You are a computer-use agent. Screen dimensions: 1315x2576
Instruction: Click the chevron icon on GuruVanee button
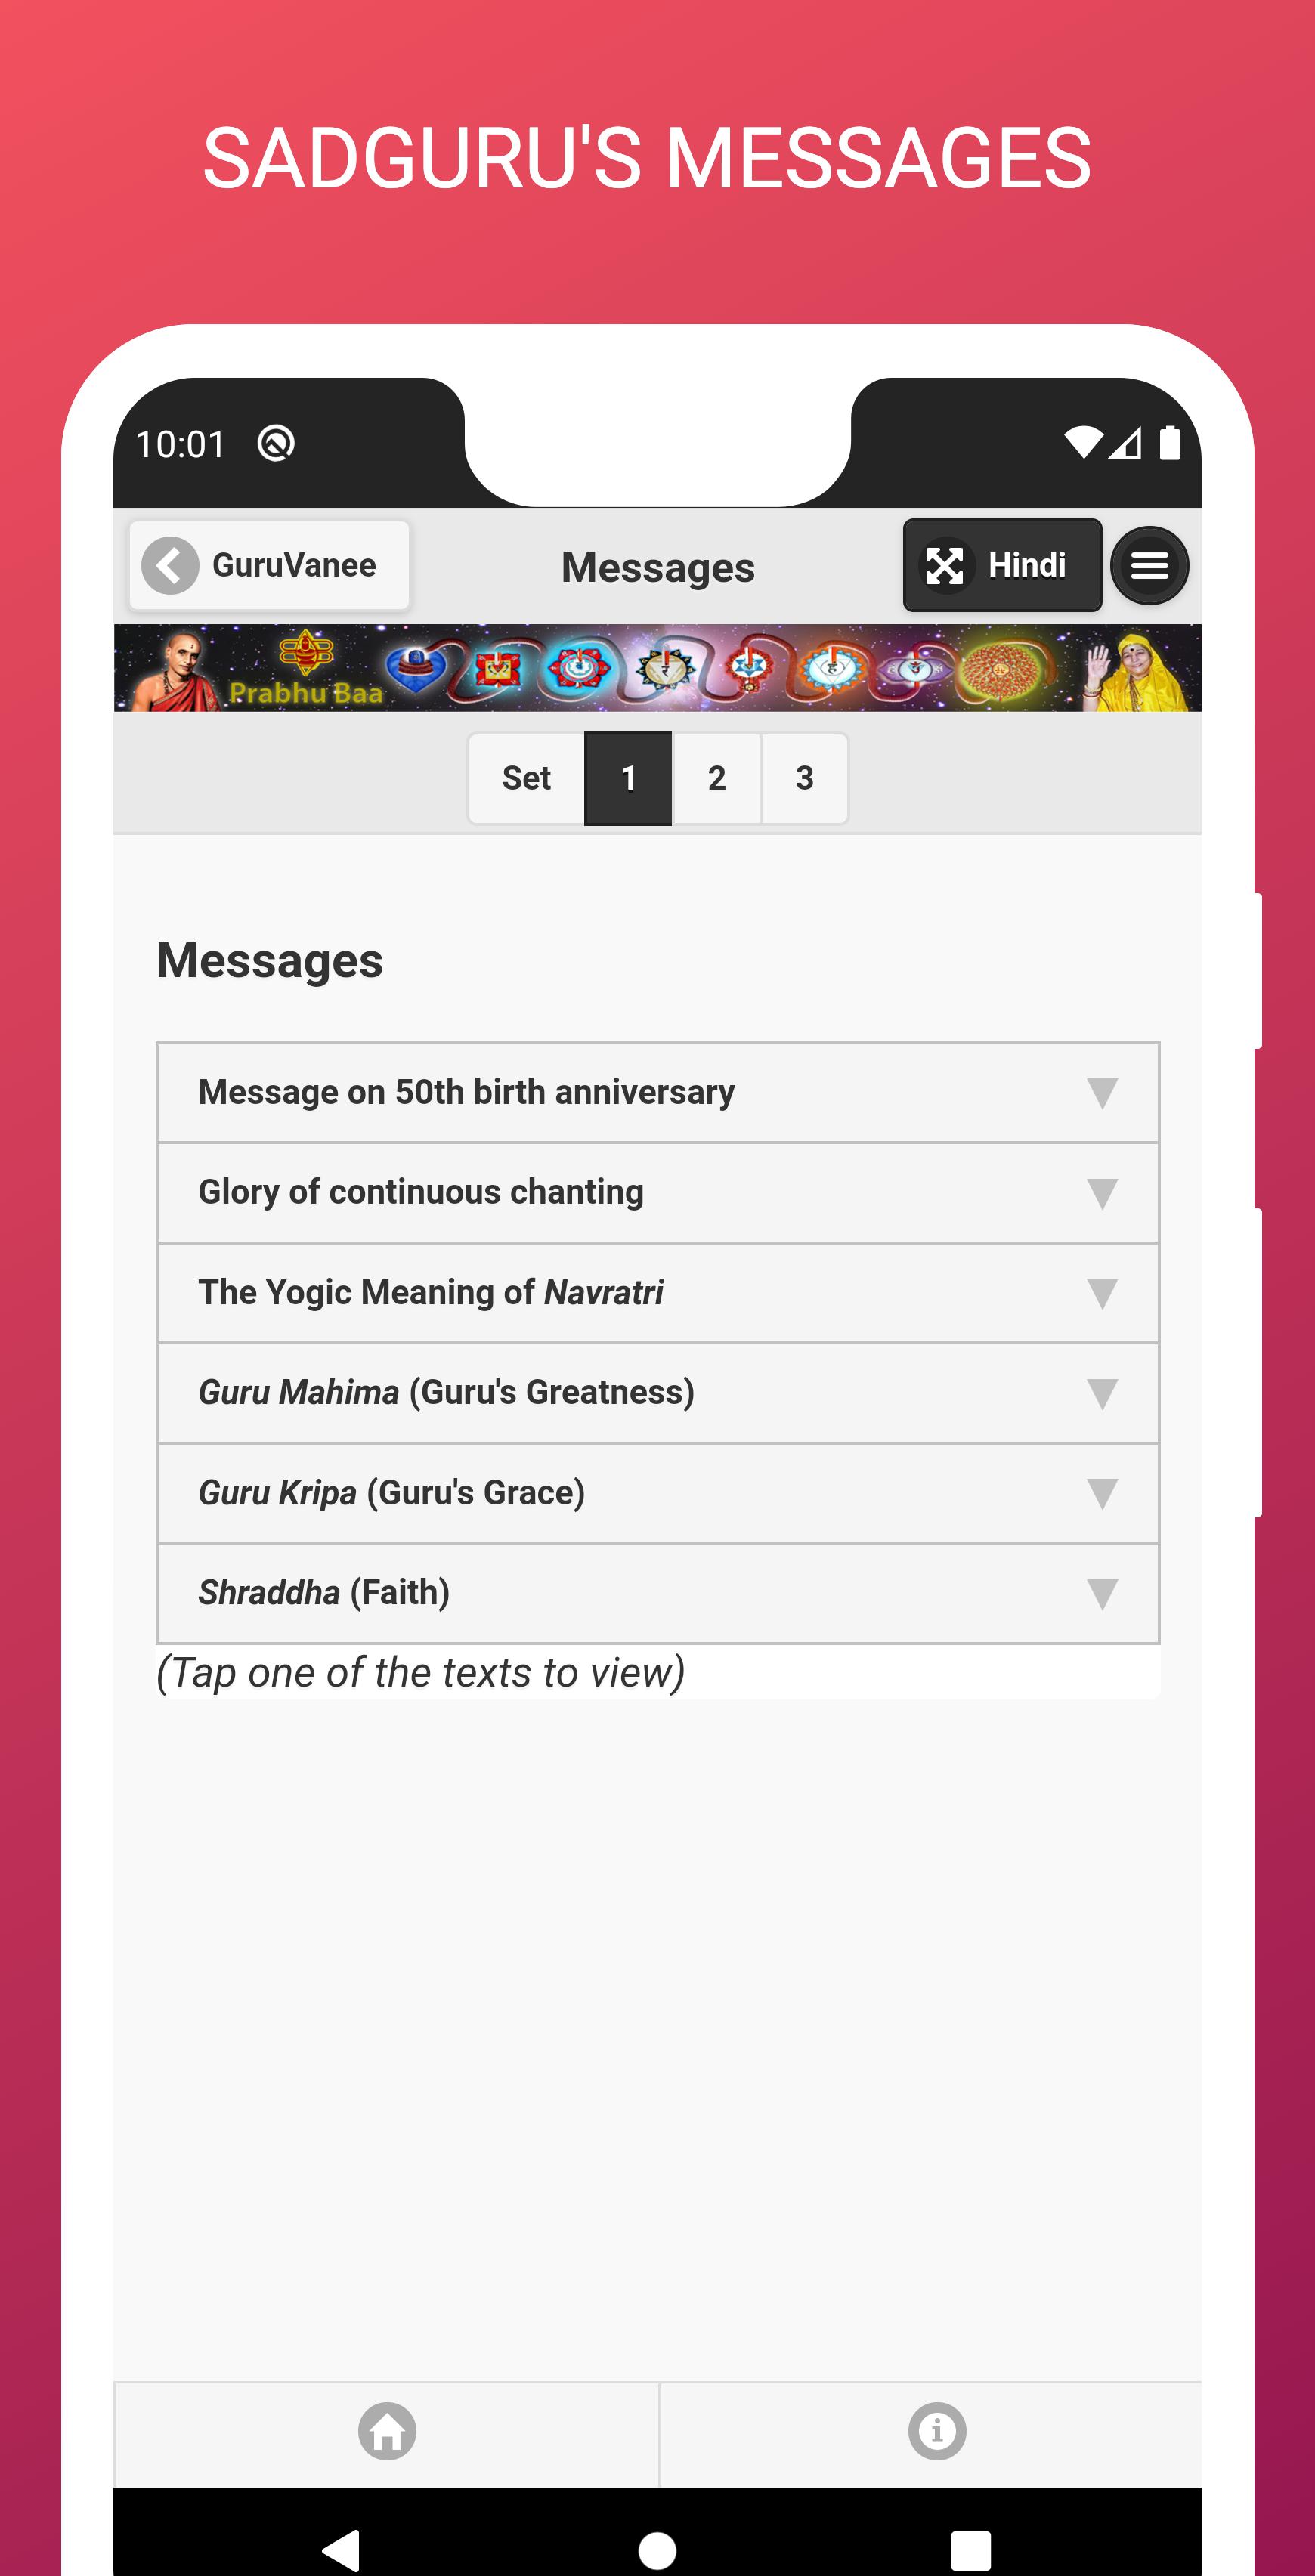tap(170, 565)
